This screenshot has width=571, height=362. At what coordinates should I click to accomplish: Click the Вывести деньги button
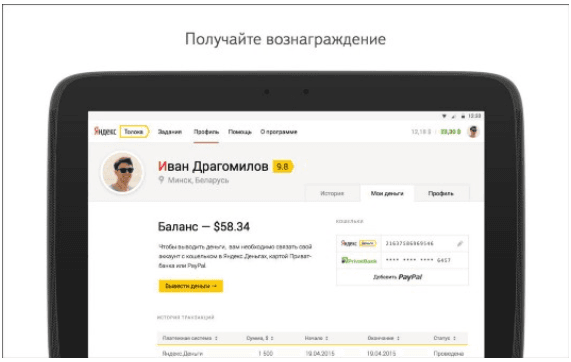[191, 286]
